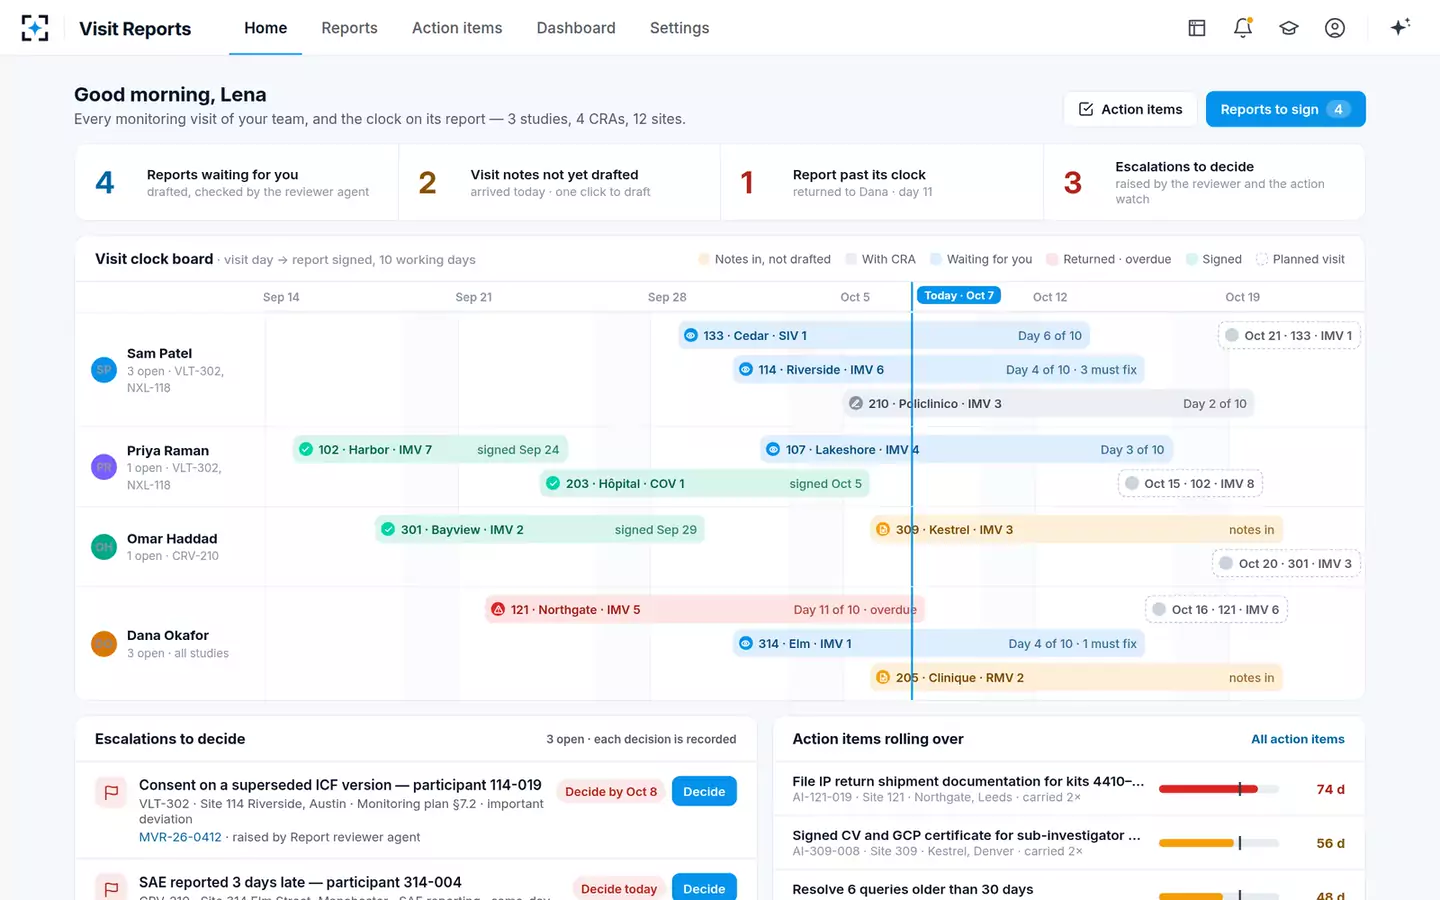The height and width of the screenshot is (900, 1440).
Task: Click Dana Okafor's avatar
Action: pyautogui.click(x=104, y=644)
